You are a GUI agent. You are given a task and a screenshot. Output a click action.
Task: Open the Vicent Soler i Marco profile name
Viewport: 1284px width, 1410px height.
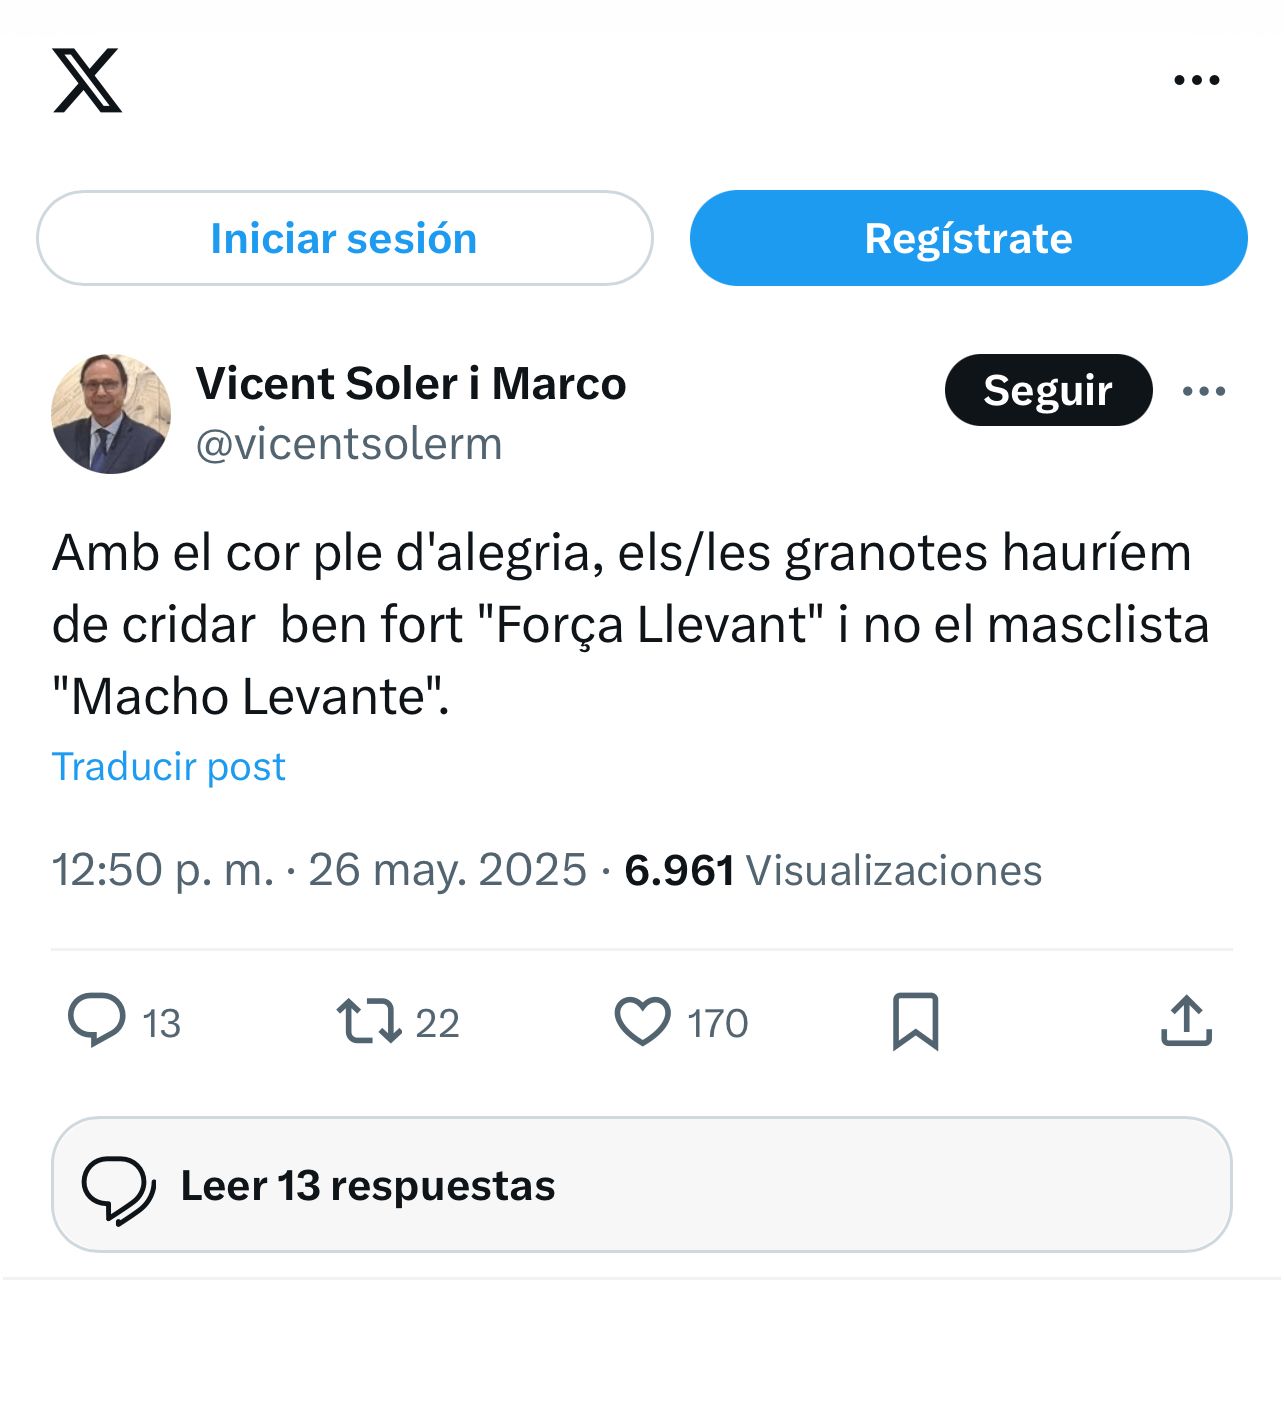click(x=410, y=384)
